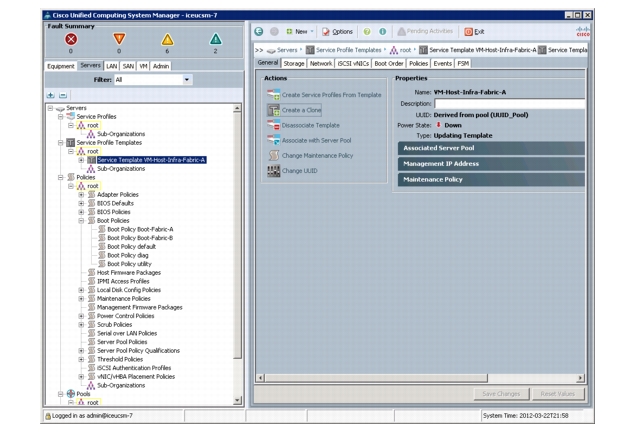Open the Storage tab
This screenshot has height=432, width=640.
pyautogui.click(x=294, y=64)
